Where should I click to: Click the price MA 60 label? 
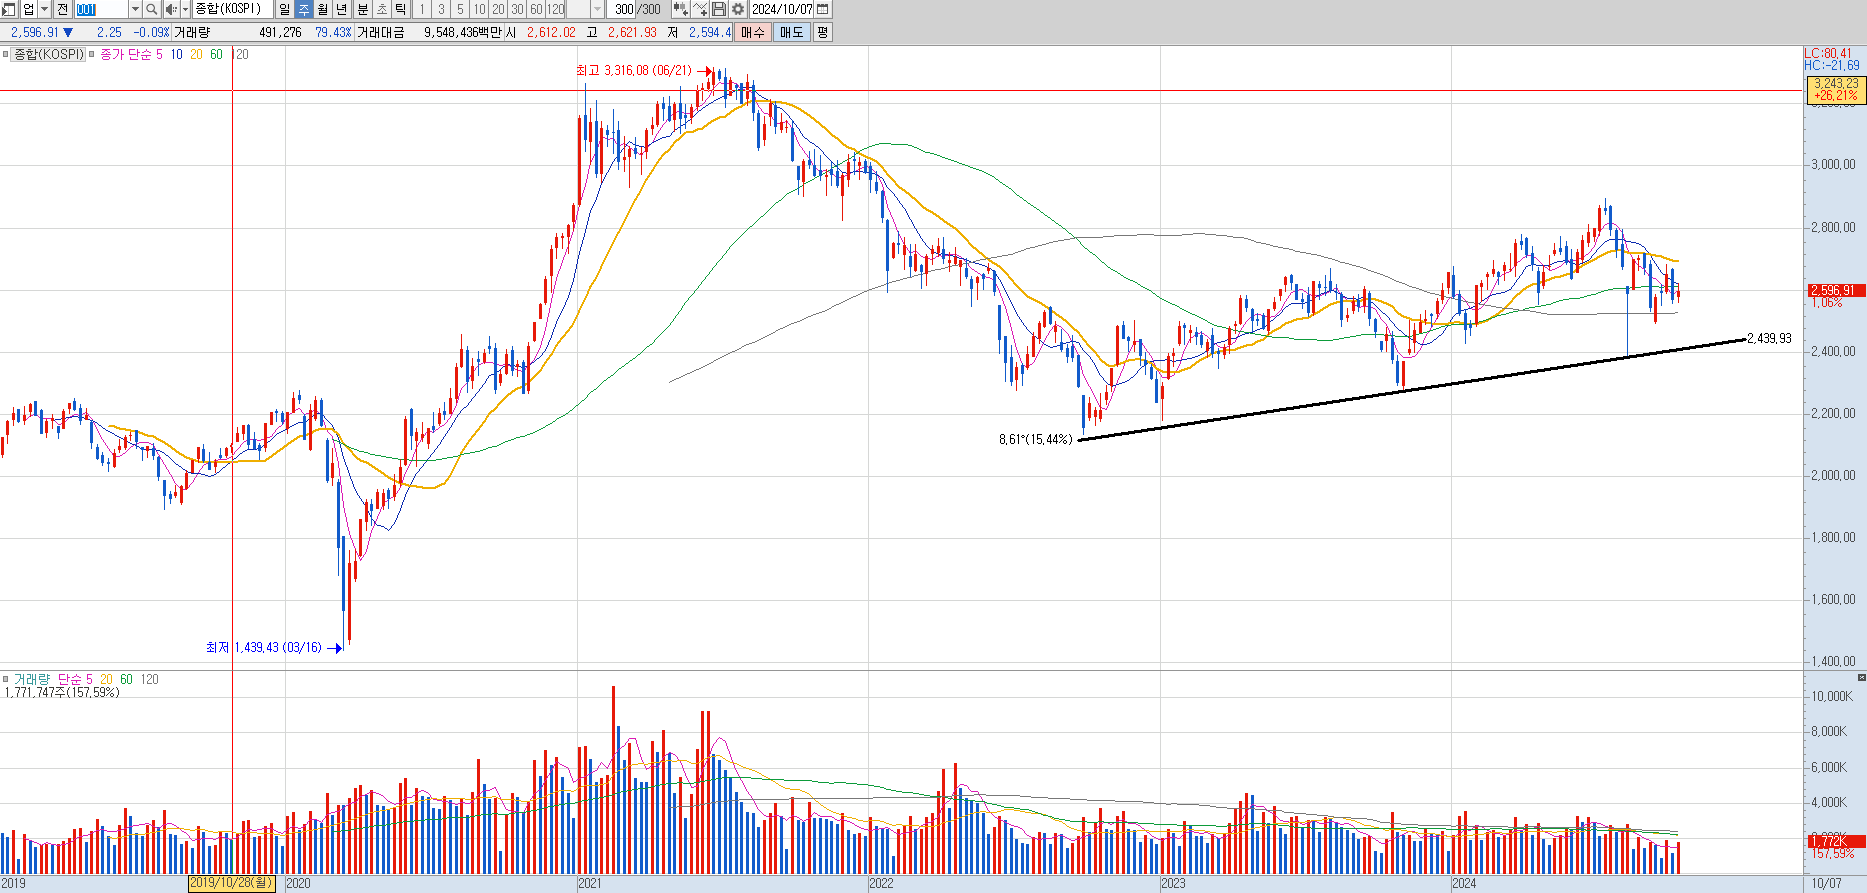coord(216,54)
